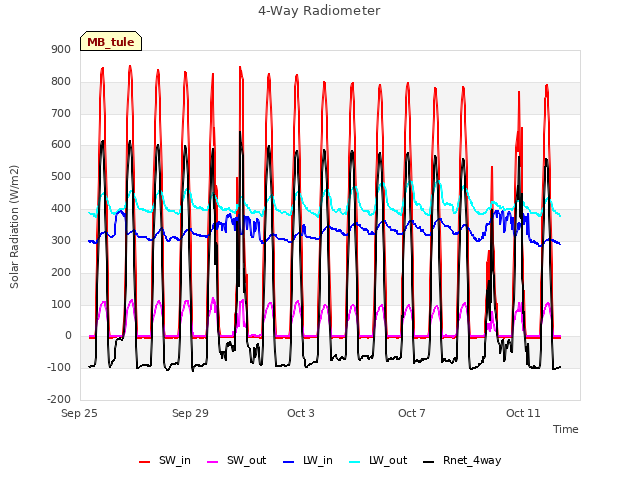Click the magenta SW_out legend color marker
This screenshot has width=640, height=480.
click(x=213, y=462)
